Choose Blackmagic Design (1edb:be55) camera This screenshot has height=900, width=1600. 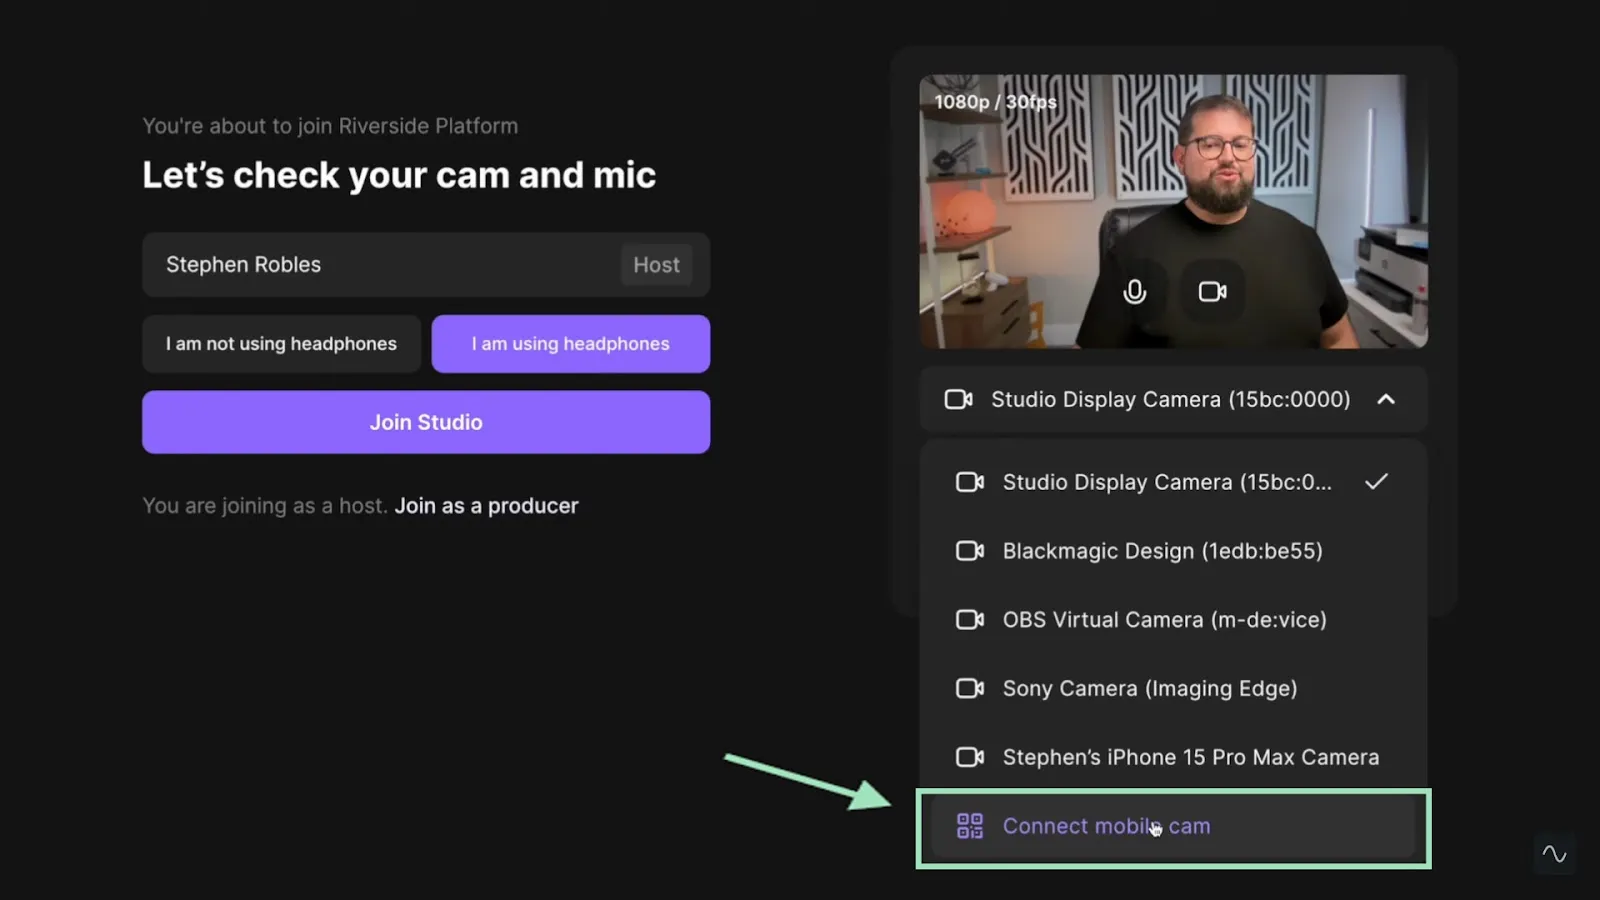1173,551
